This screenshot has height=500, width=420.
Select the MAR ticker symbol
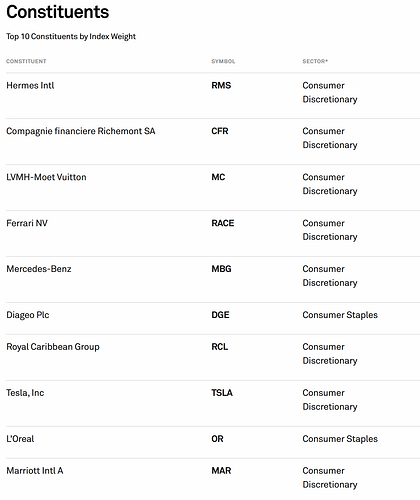point(221,471)
